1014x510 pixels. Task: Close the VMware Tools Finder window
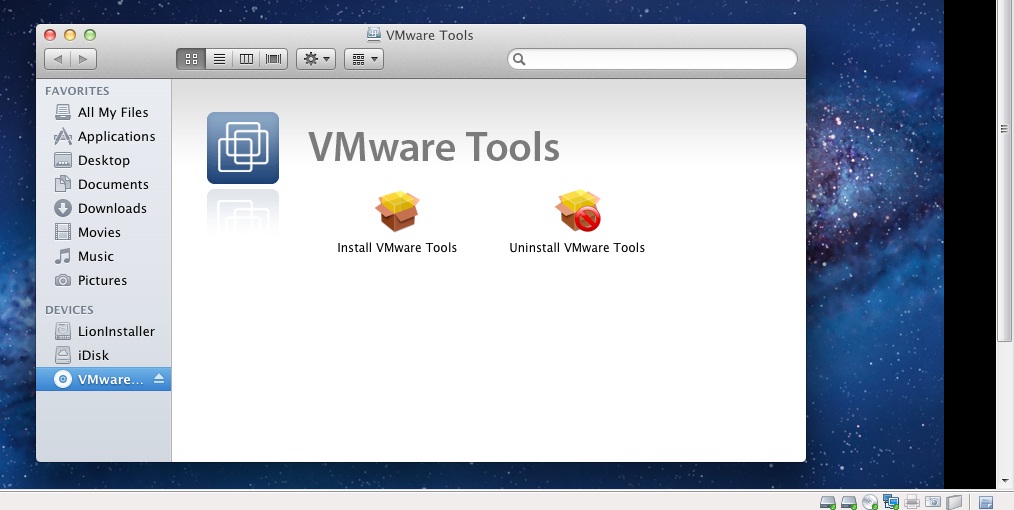50,35
